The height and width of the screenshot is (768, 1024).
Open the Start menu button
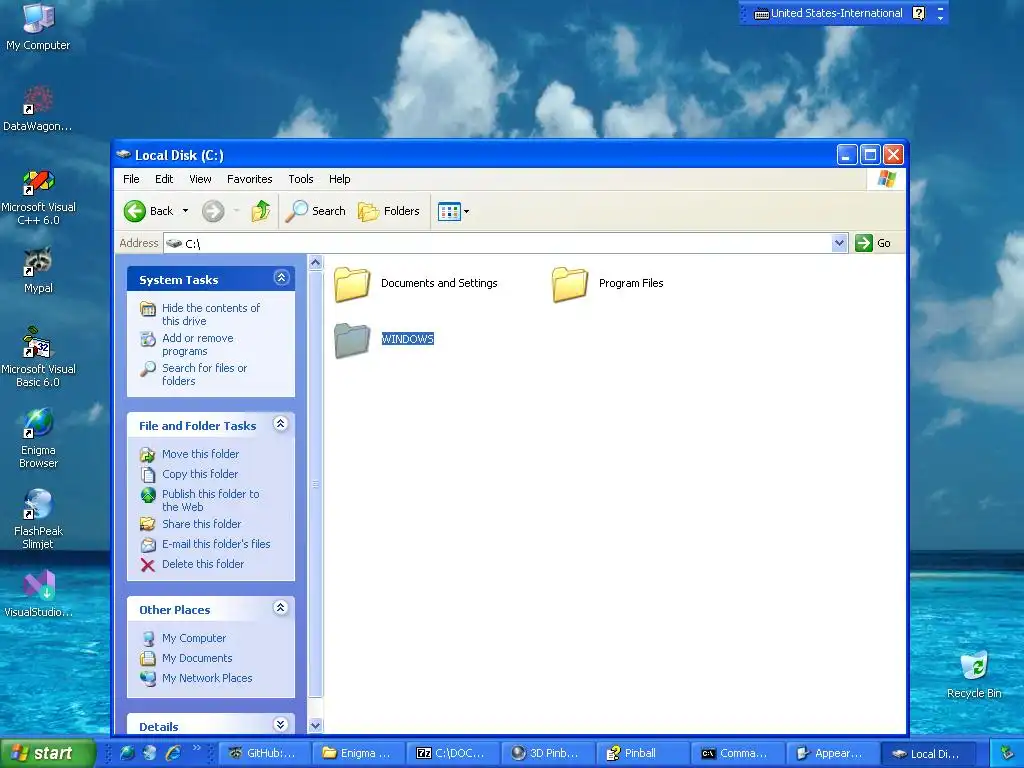[47, 753]
